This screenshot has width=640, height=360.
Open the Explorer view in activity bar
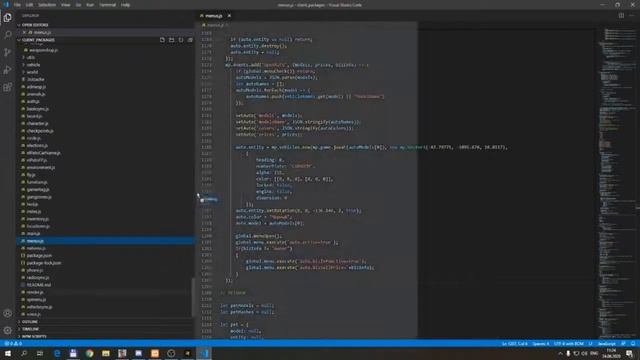[x=7, y=18]
